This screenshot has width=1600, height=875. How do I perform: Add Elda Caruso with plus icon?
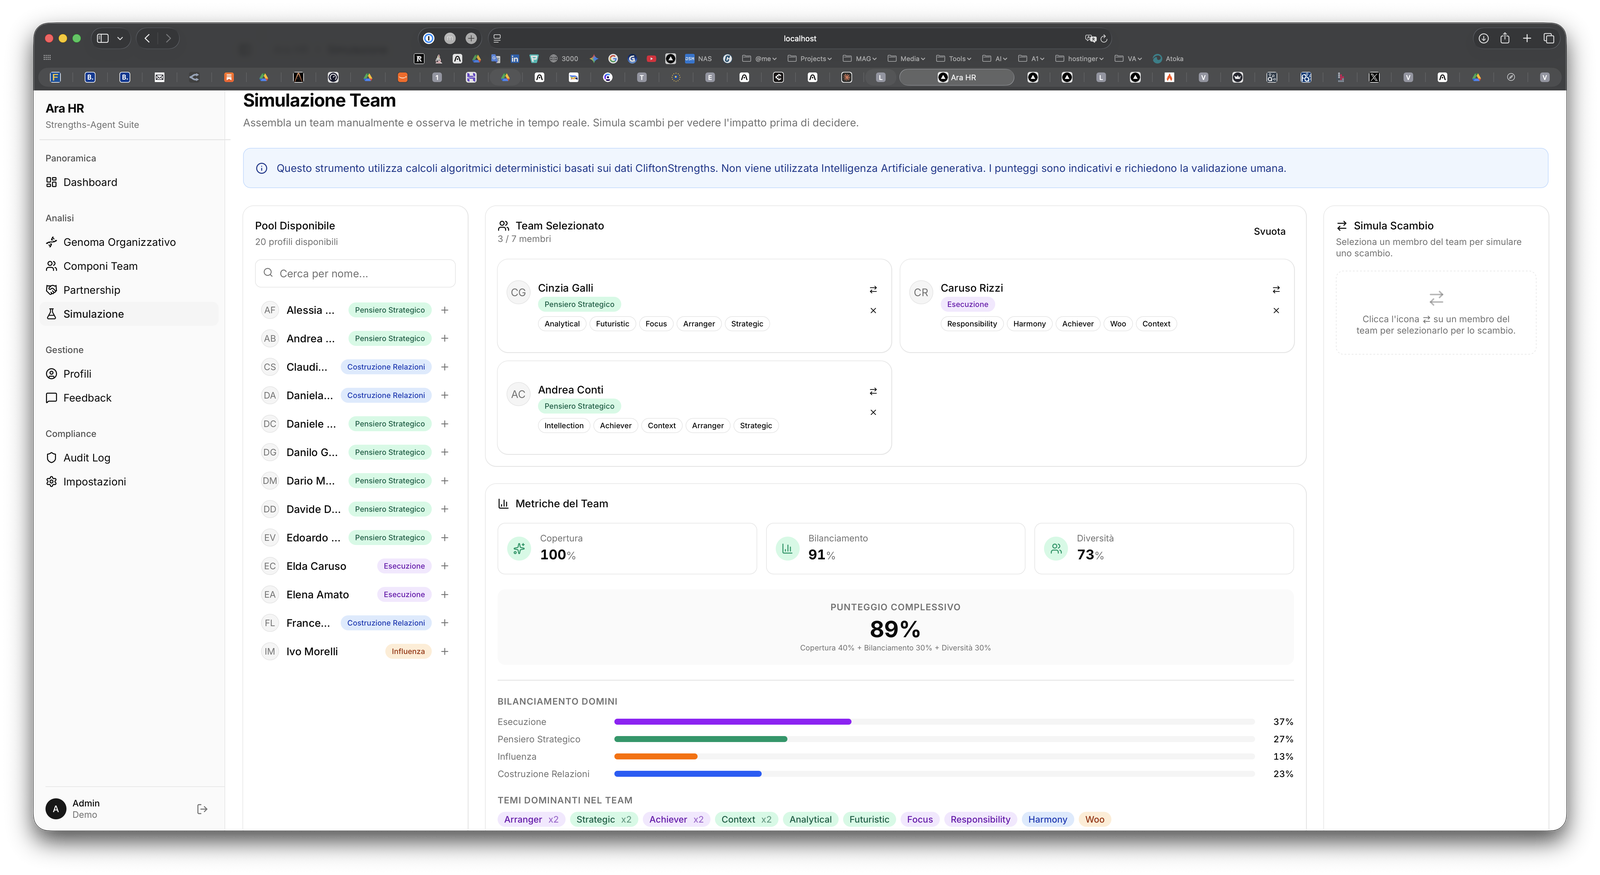click(445, 566)
